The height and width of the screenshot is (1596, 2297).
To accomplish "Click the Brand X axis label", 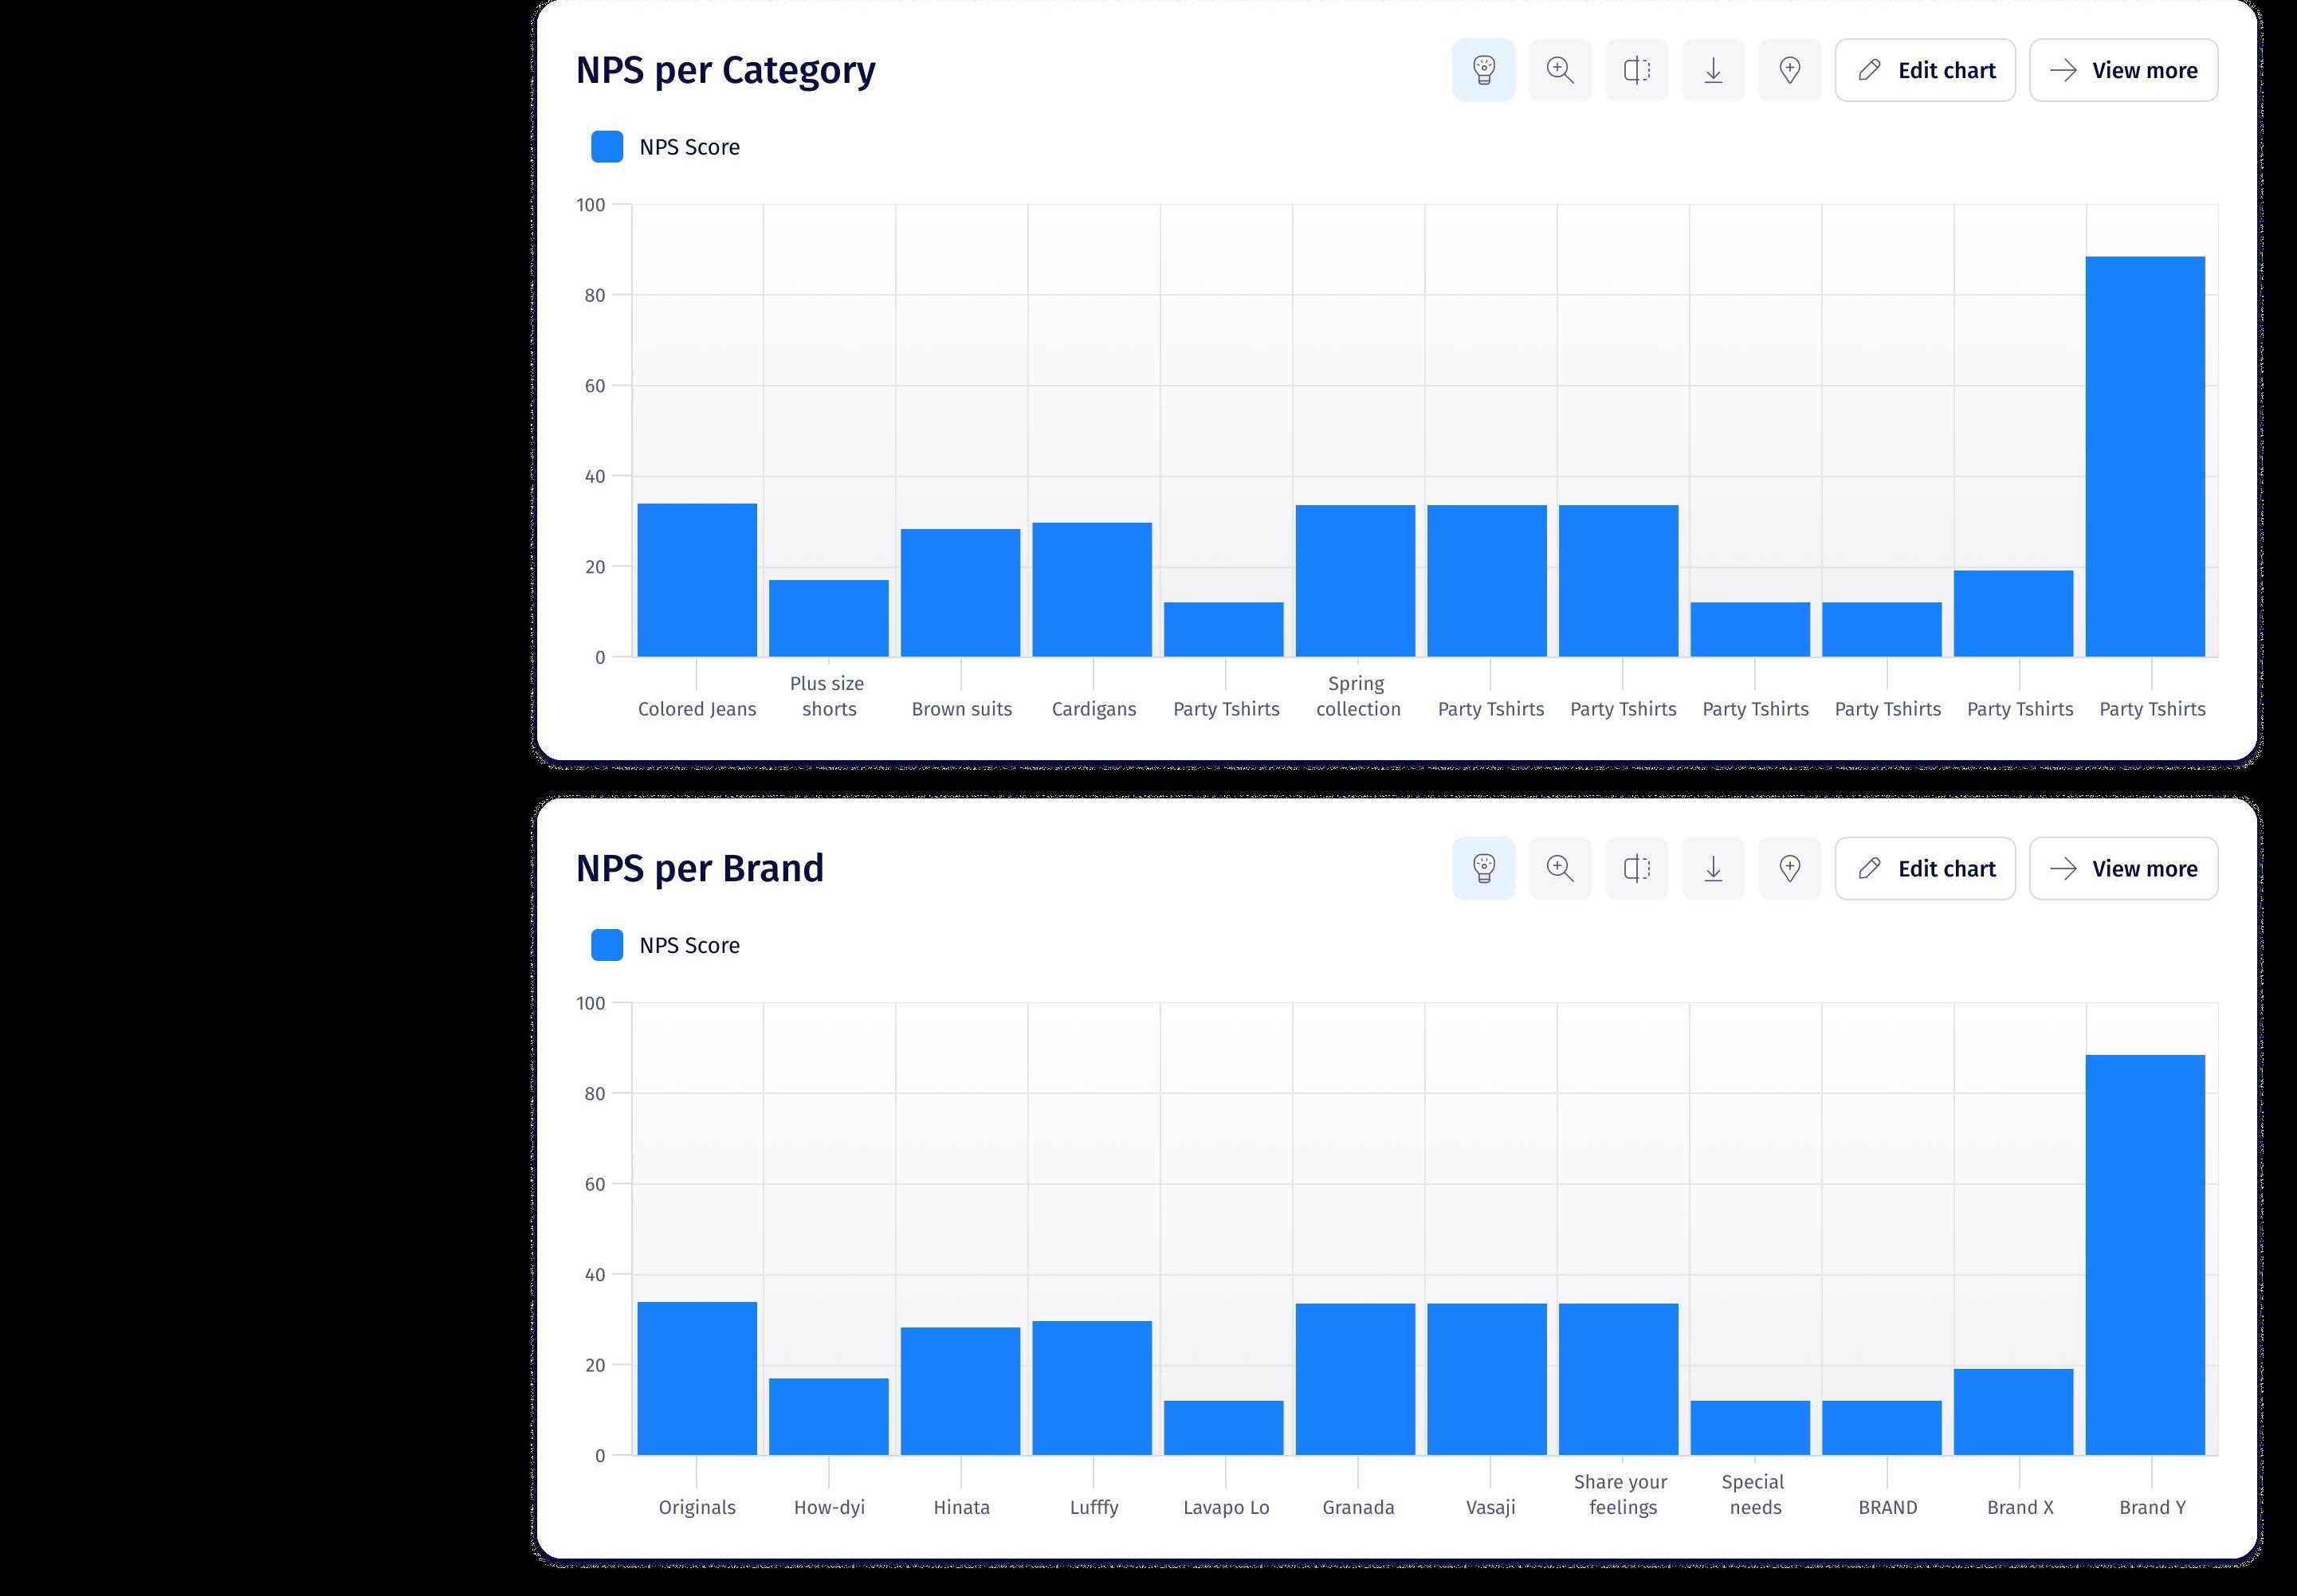I will tap(2020, 1507).
